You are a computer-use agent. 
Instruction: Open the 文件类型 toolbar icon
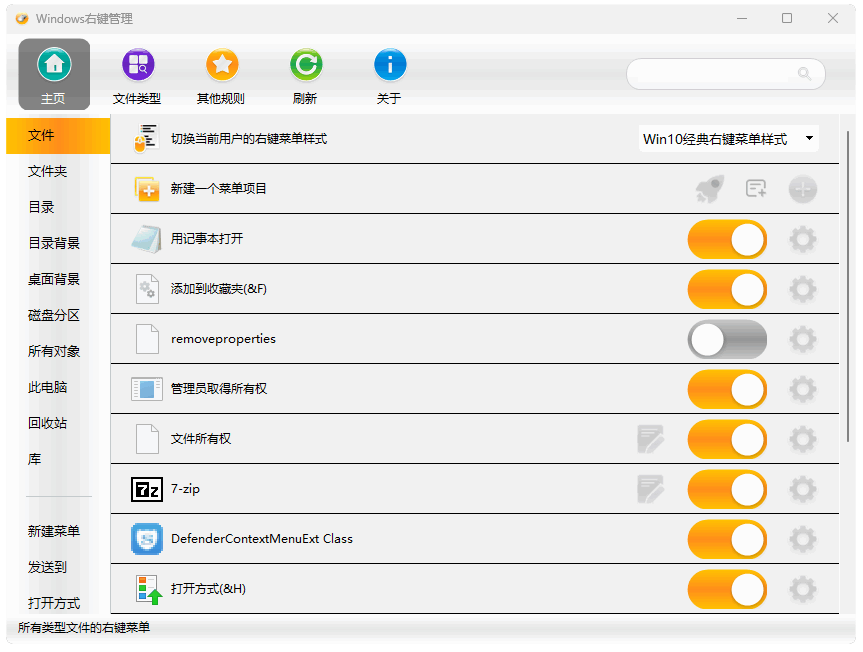click(138, 66)
